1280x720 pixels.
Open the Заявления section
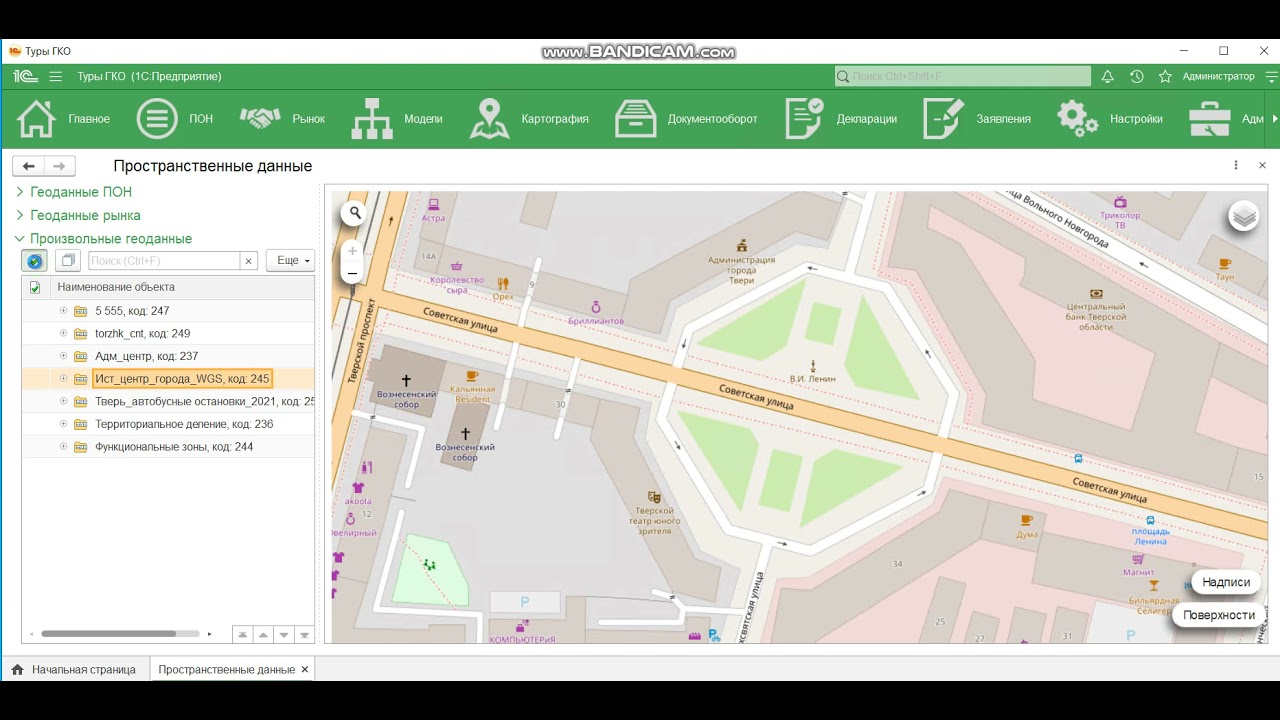tap(977, 119)
